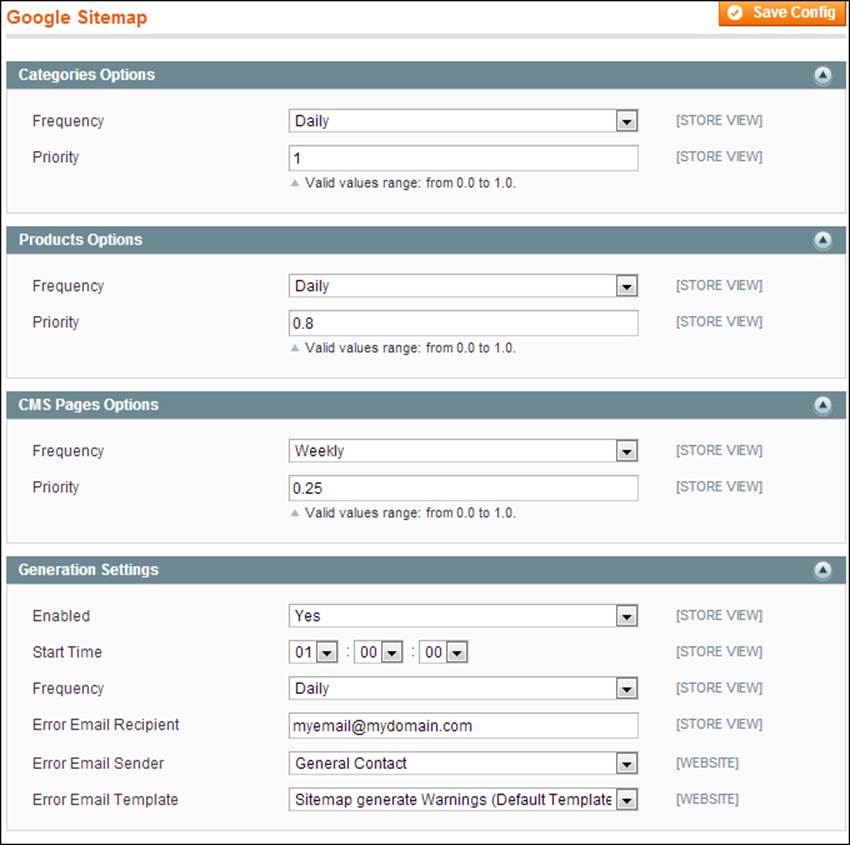Click the Save Config button
Image resolution: width=850 pixels, height=845 pixels.
(x=782, y=13)
